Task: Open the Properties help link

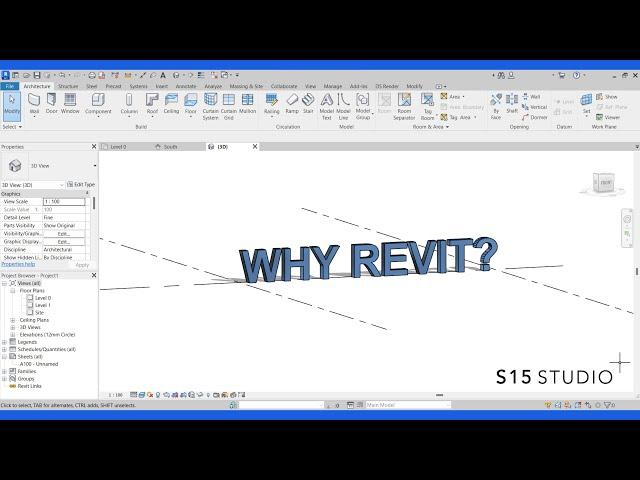Action: (x=18, y=264)
